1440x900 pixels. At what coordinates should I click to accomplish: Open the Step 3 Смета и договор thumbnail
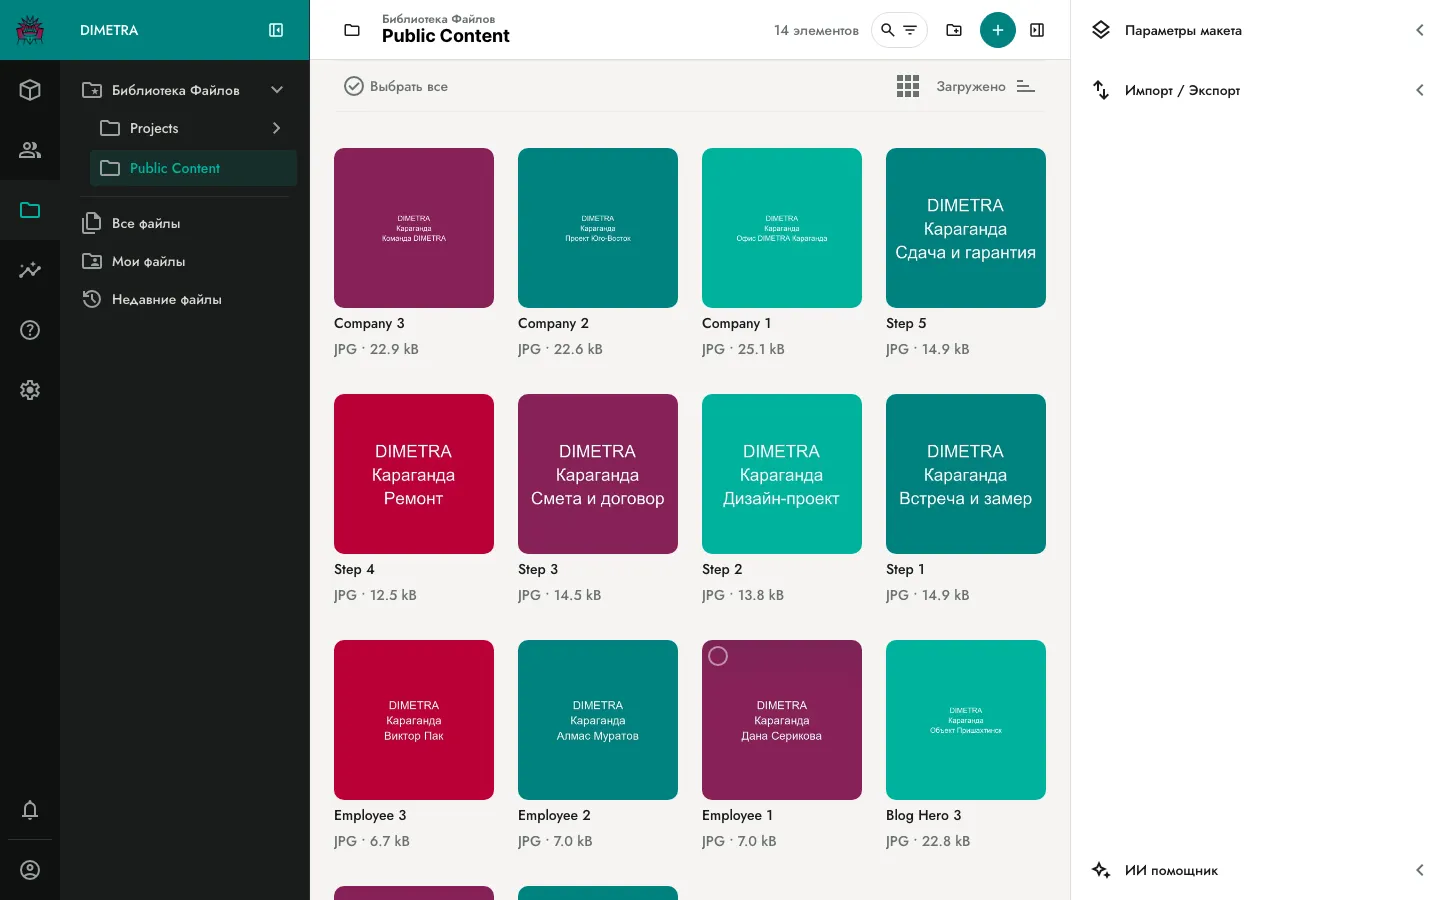click(598, 474)
